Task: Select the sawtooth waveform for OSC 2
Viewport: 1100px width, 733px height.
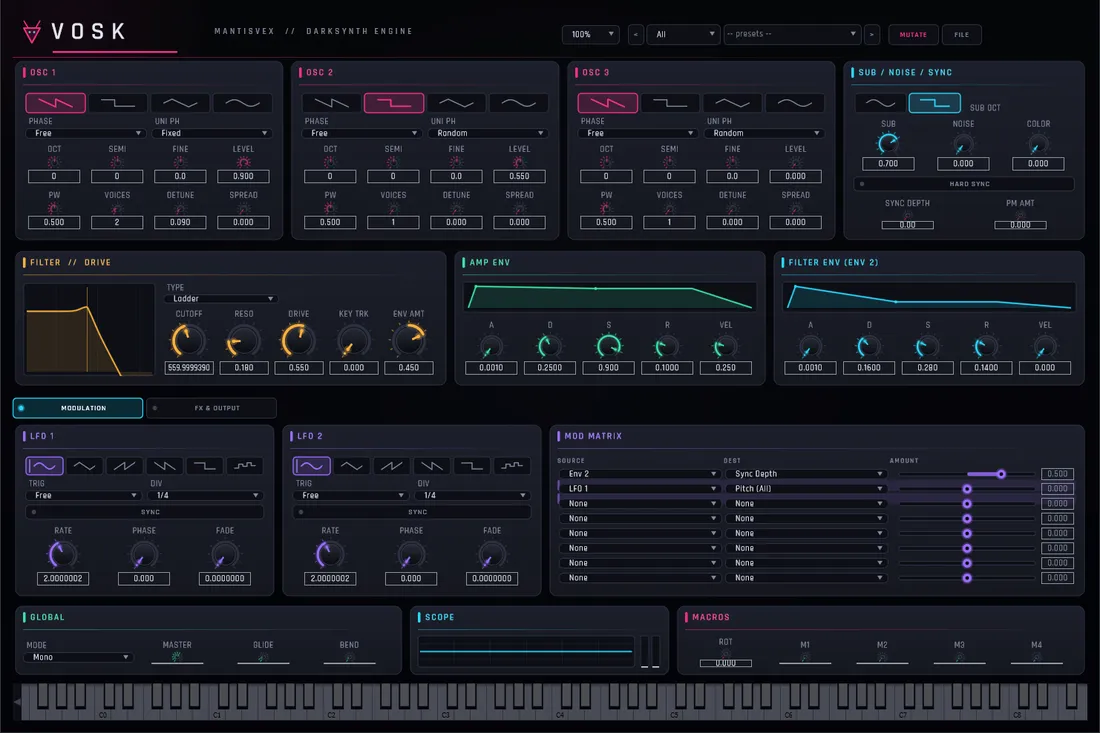Action: (x=331, y=103)
